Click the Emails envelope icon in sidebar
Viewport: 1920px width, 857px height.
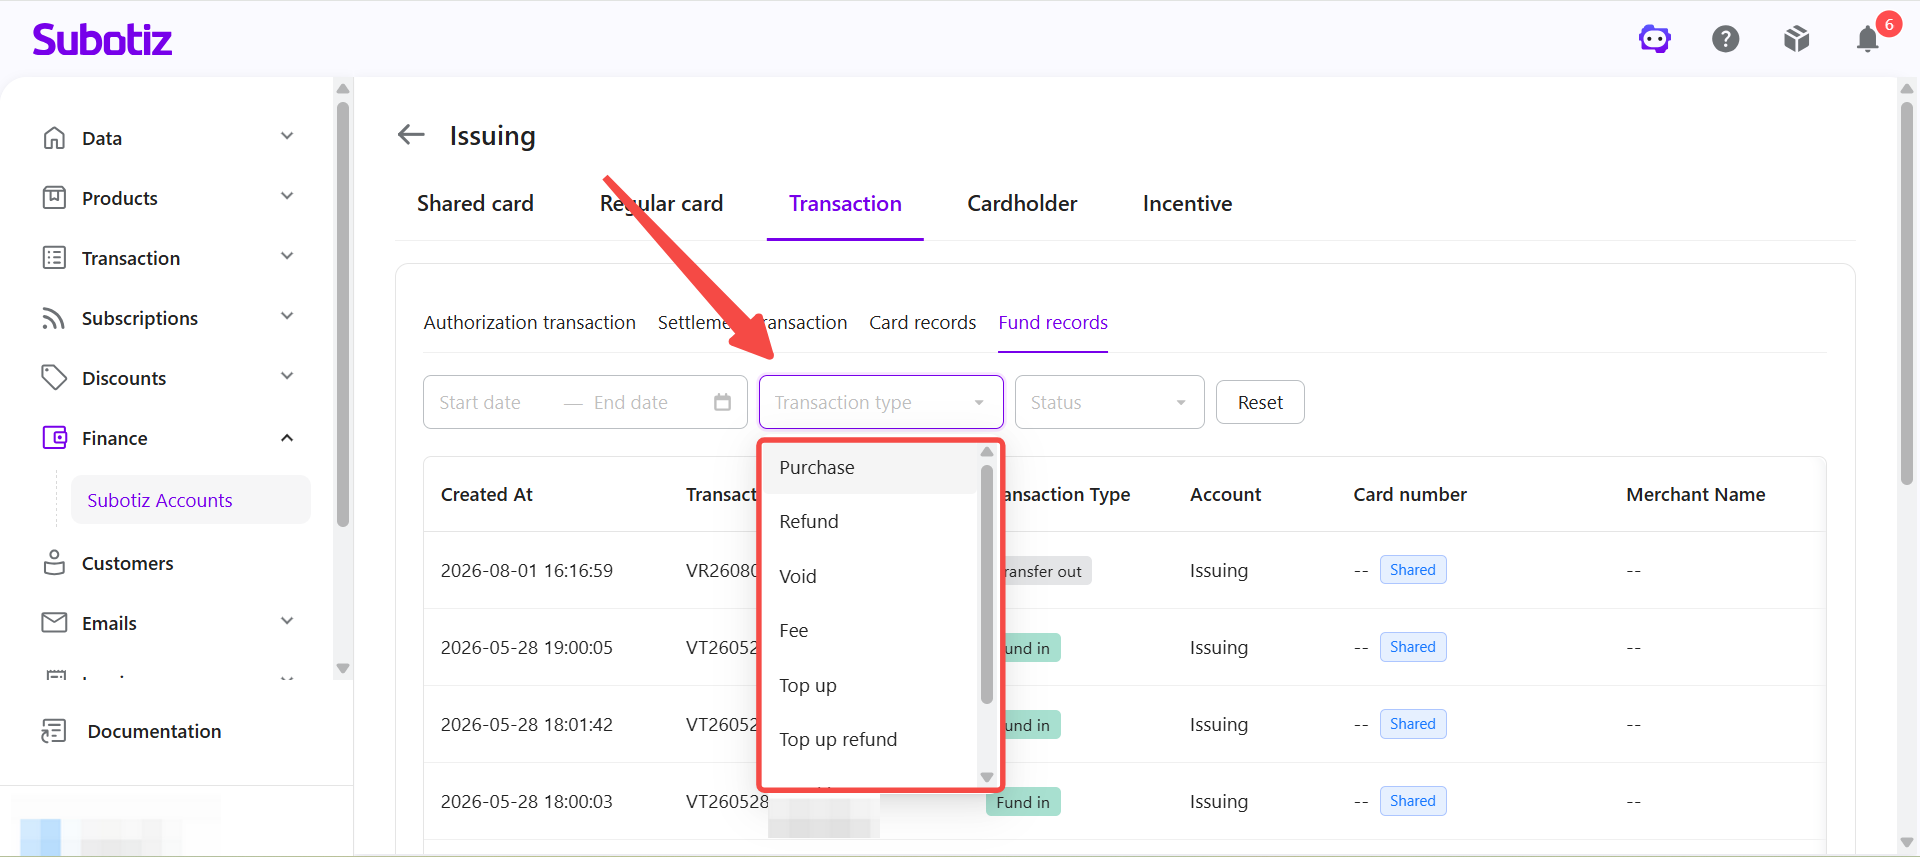coord(54,623)
